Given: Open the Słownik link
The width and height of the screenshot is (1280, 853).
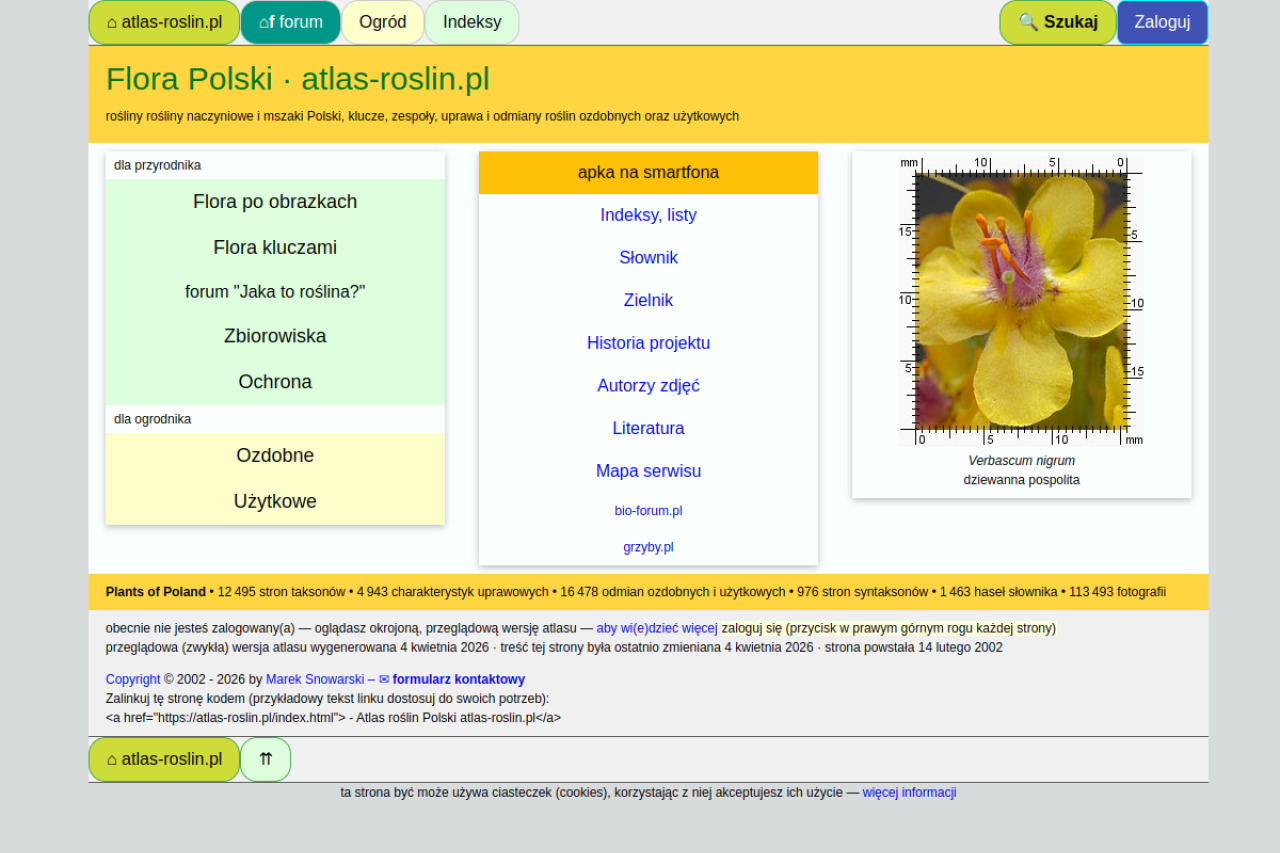Looking at the screenshot, I should pos(648,258).
